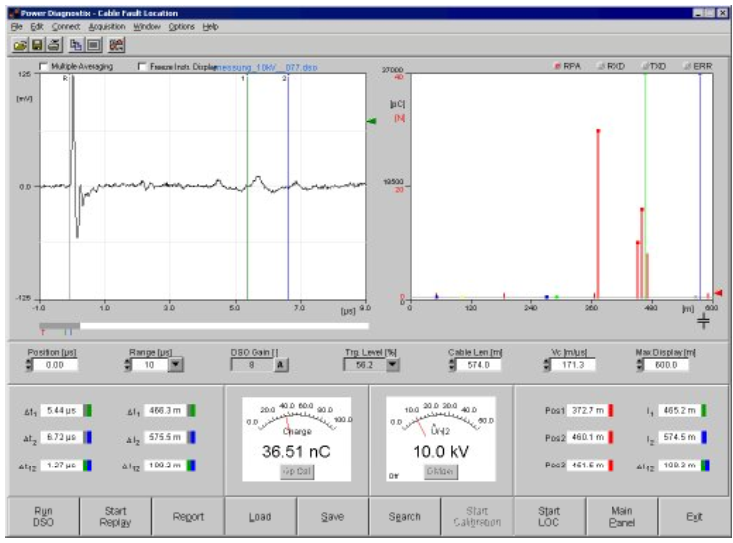Viewport: 733px width, 543px height.
Task: Click the Copy toolbar icon
Action: point(76,45)
